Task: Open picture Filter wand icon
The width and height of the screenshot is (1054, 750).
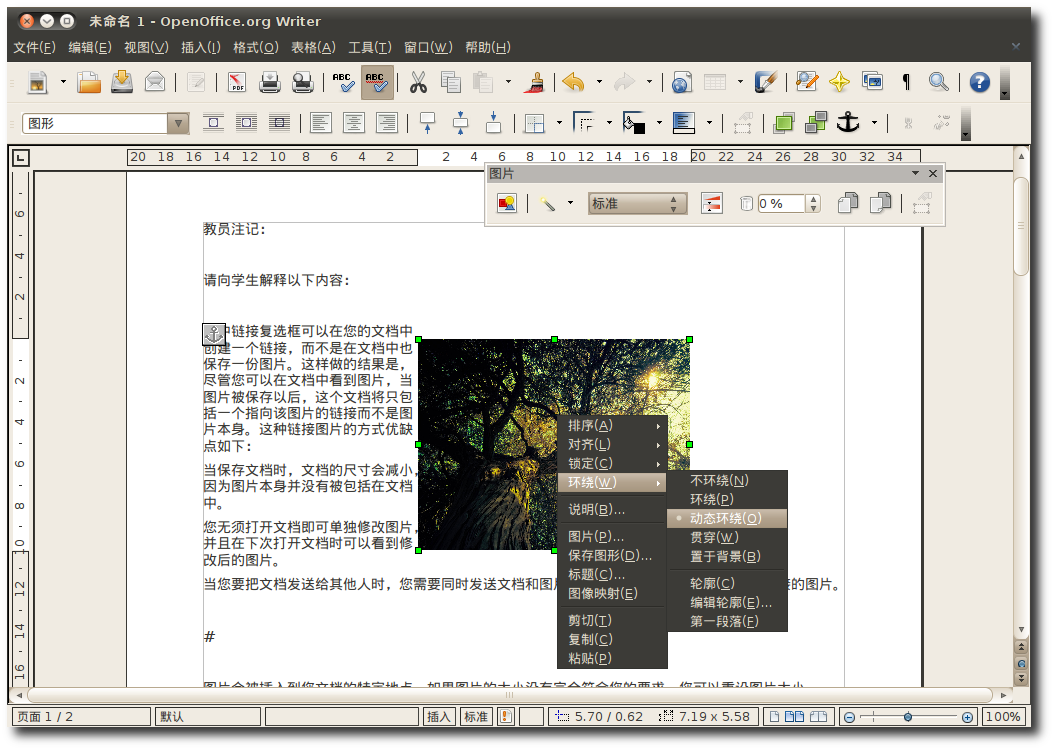Action: tap(548, 204)
